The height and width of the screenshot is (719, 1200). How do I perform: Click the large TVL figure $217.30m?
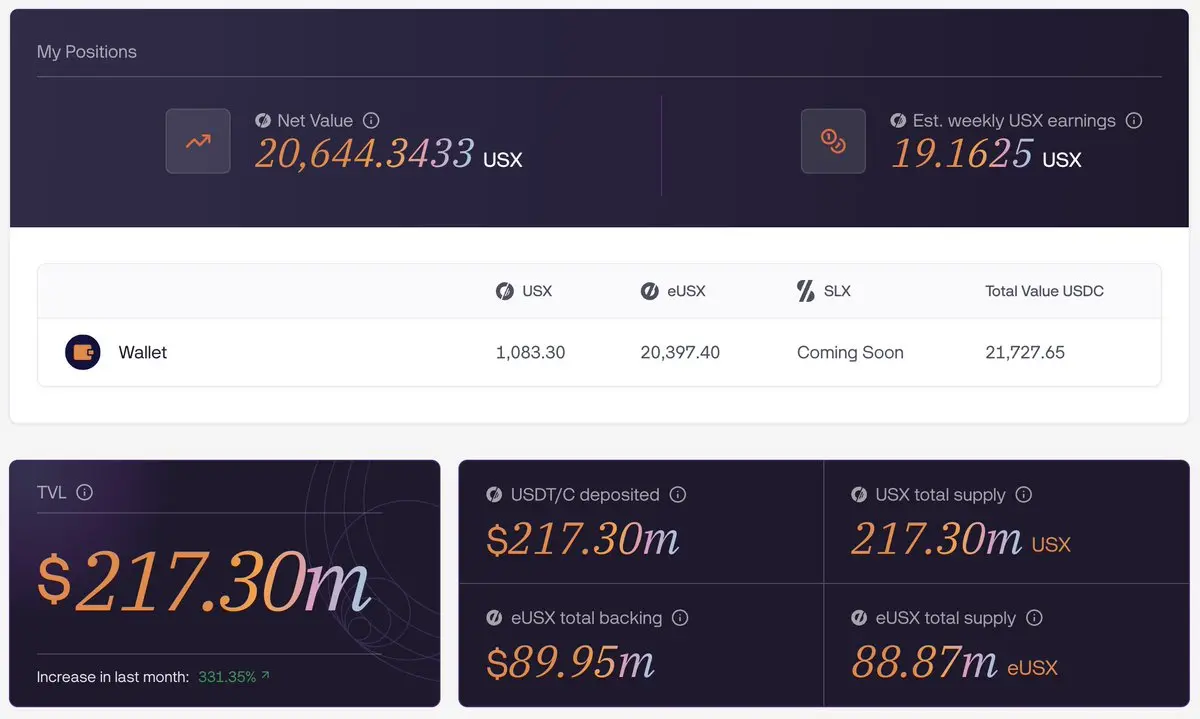(204, 583)
